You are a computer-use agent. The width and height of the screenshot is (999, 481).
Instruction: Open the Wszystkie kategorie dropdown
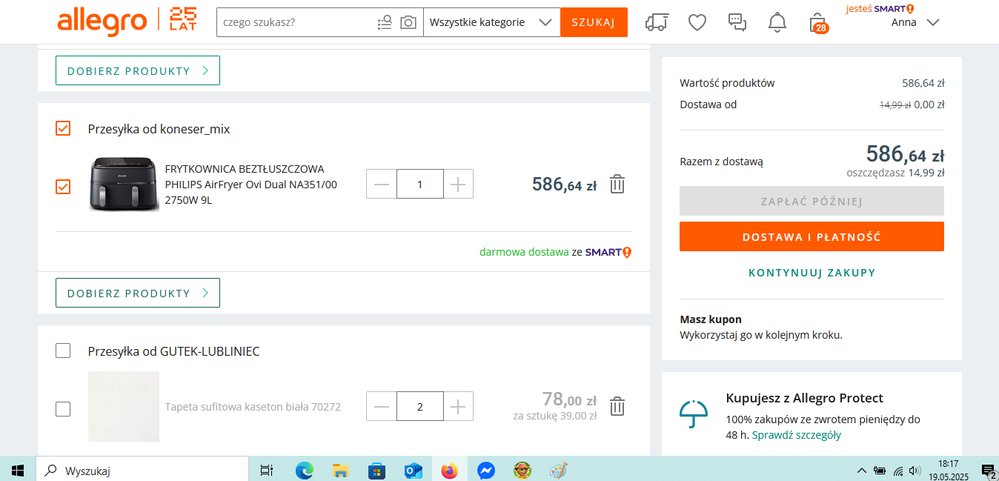tap(491, 22)
